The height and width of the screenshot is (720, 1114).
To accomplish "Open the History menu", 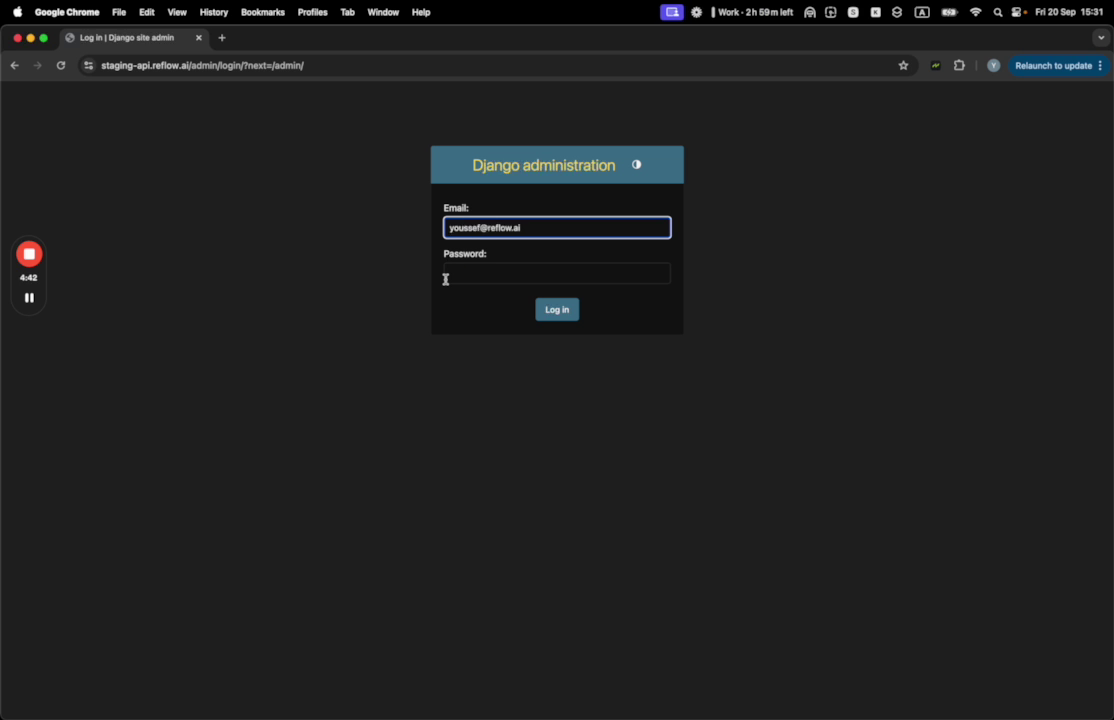I will coord(214,12).
